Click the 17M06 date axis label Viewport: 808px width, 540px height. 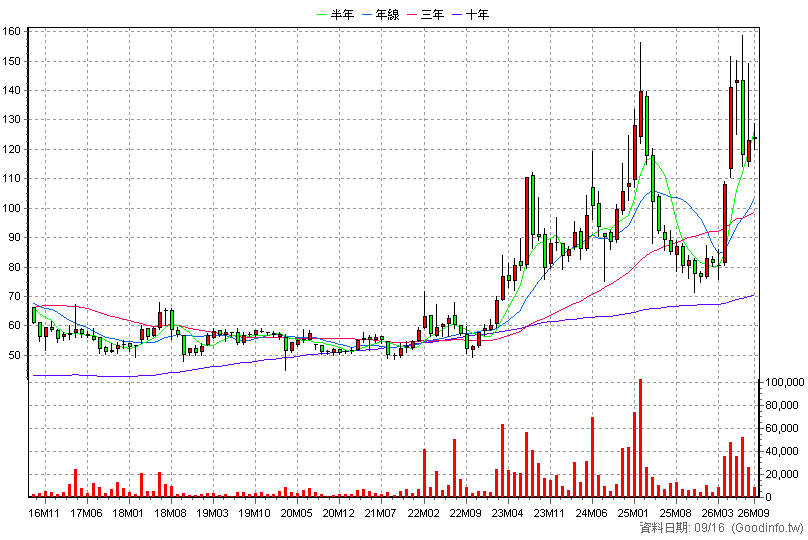pos(86,513)
